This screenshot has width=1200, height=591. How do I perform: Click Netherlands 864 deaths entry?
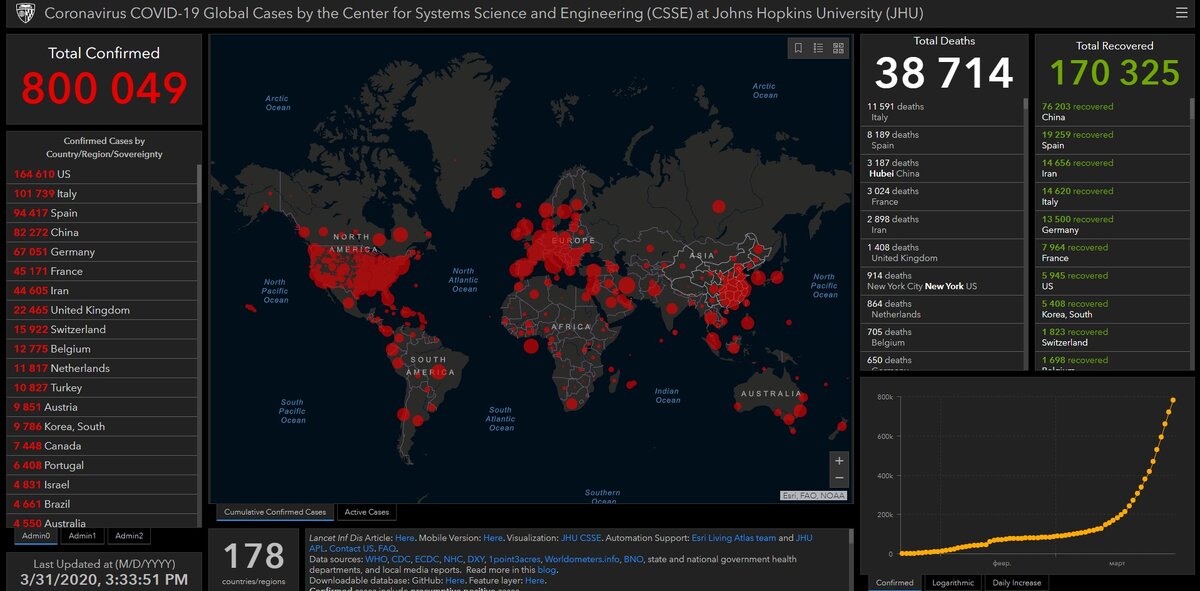click(x=941, y=309)
